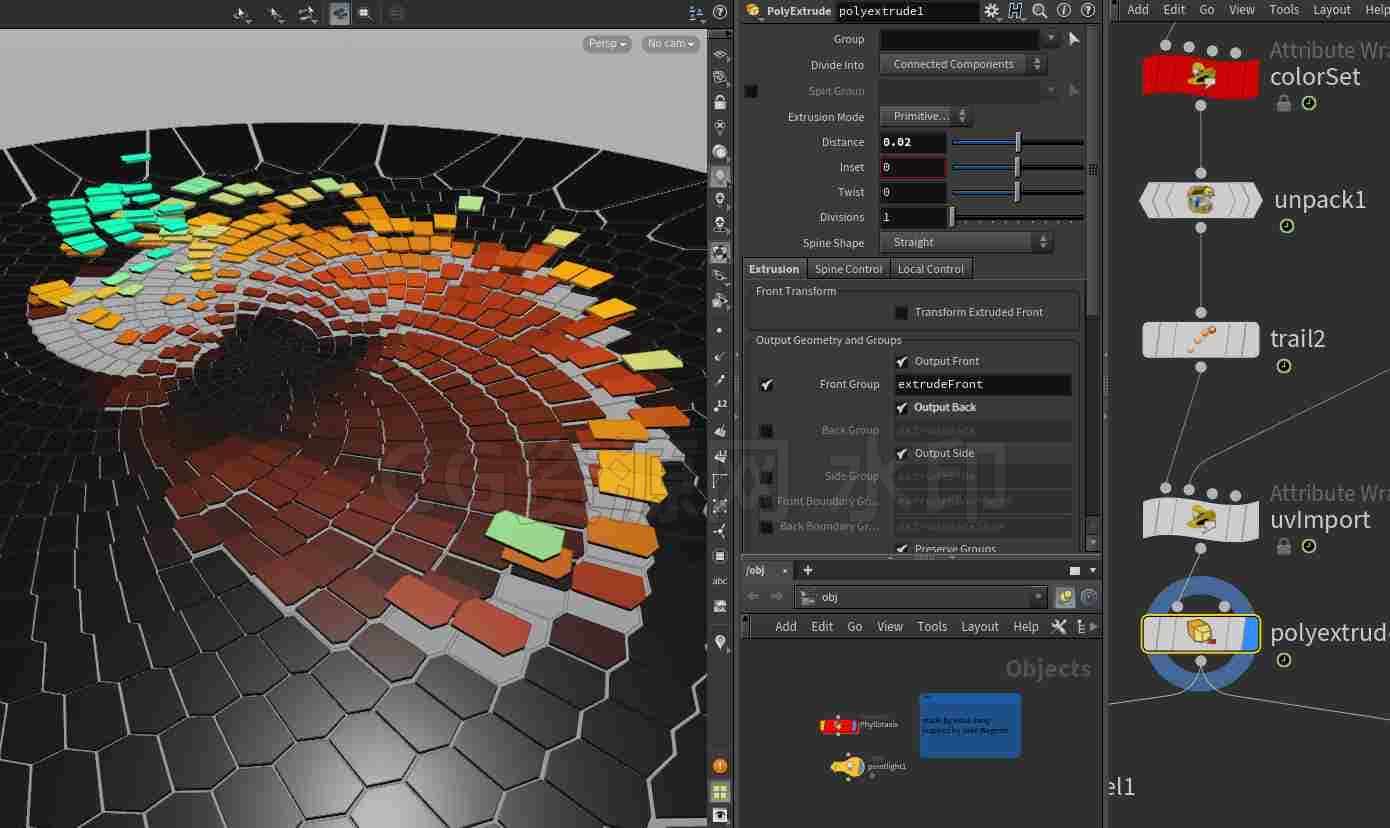Toggle the Output Side checkbox
The image size is (1390, 828).
click(x=902, y=454)
